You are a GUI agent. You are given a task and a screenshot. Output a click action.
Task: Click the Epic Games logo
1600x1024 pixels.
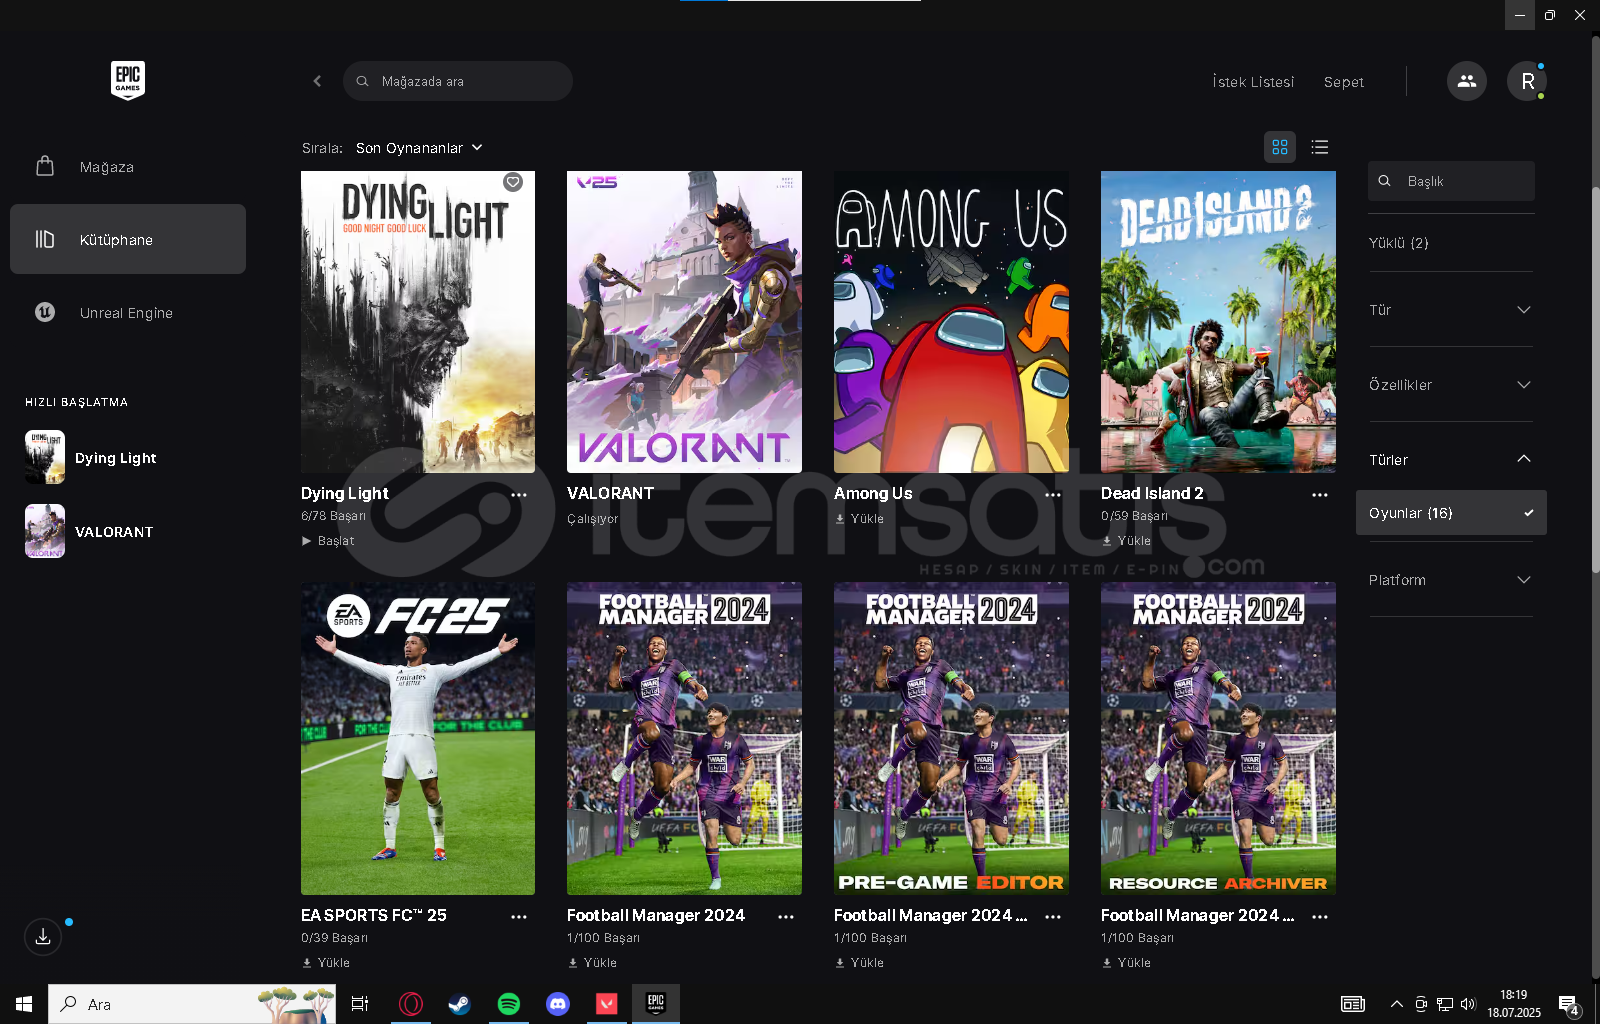click(x=128, y=80)
